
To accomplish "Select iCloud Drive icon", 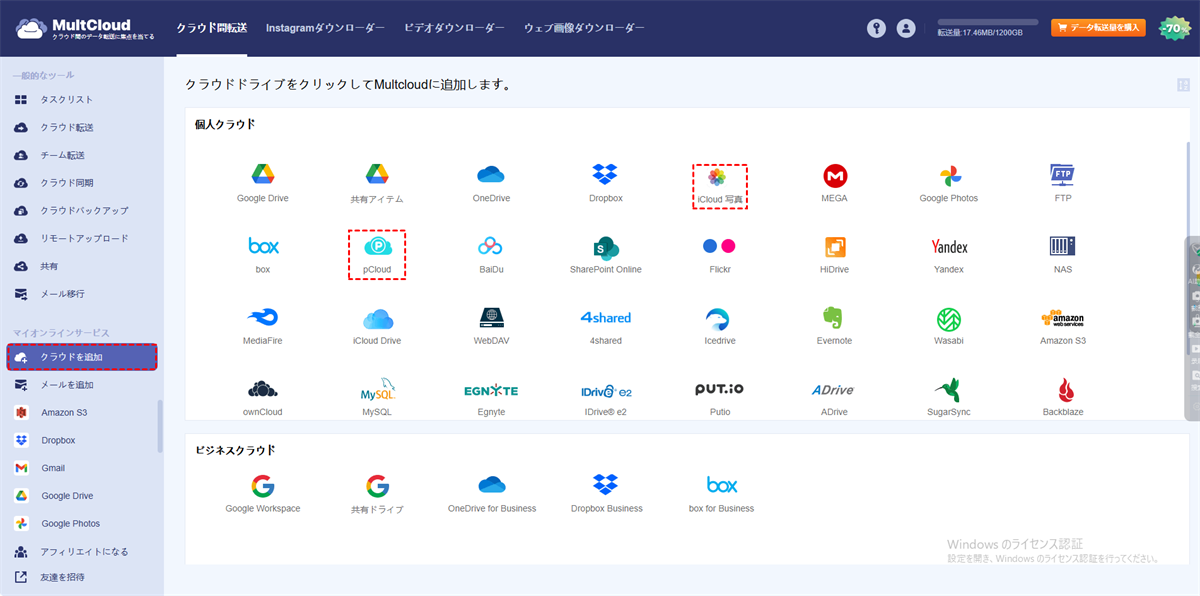I will click(377, 318).
